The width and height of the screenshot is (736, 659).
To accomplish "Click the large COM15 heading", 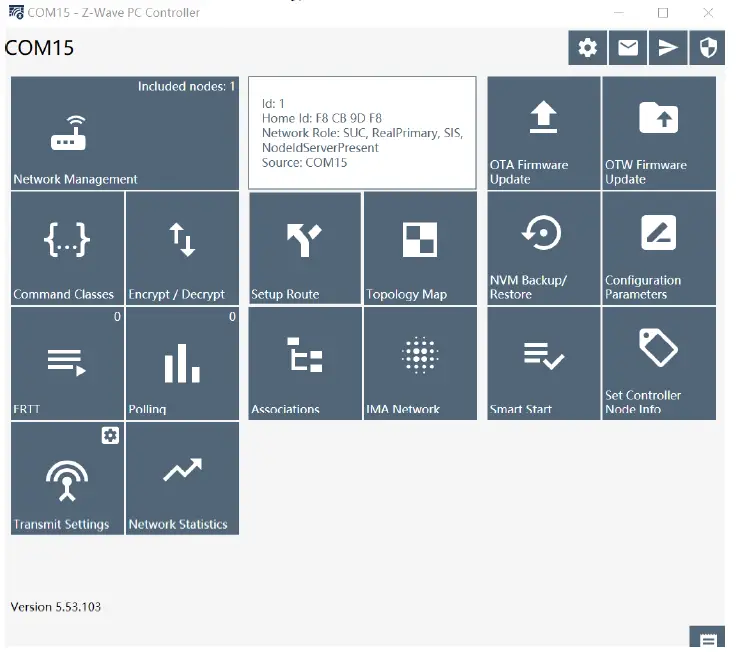I will pyautogui.click(x=39, y=48).
